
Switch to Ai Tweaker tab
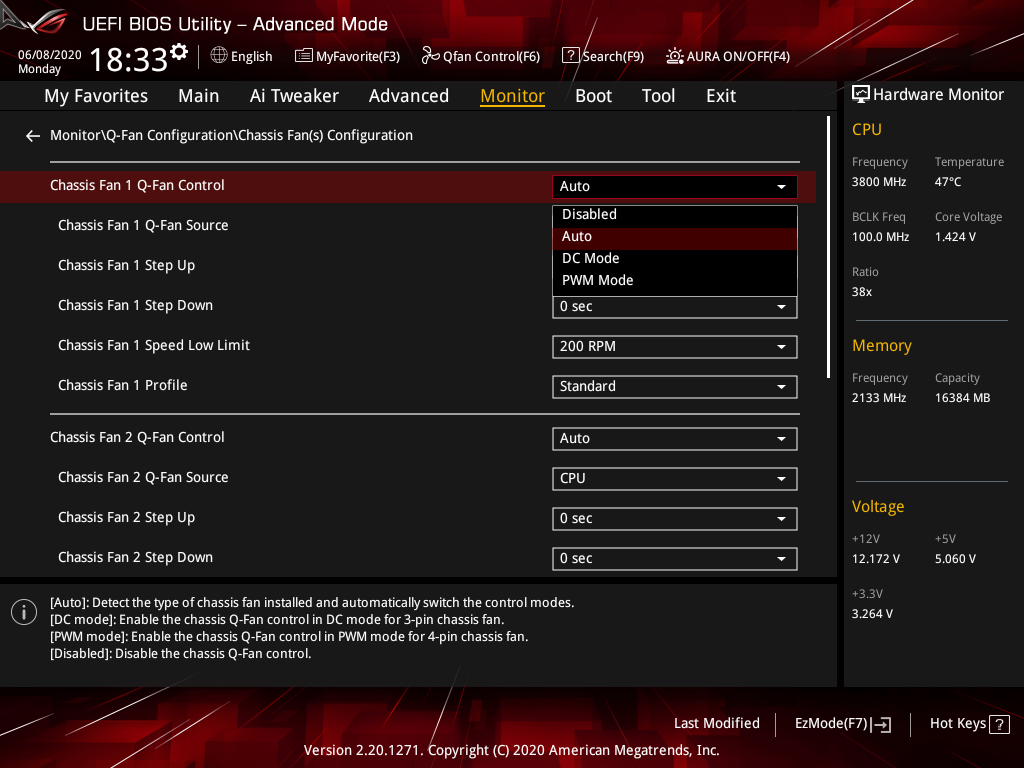click(x=294, y=96)
